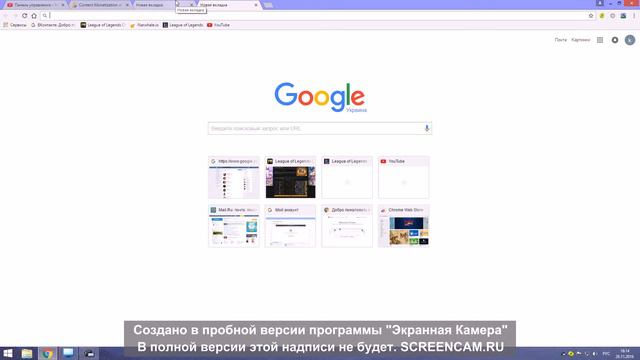Open the ВКонтакте bookmark

(x=53, y=25)
